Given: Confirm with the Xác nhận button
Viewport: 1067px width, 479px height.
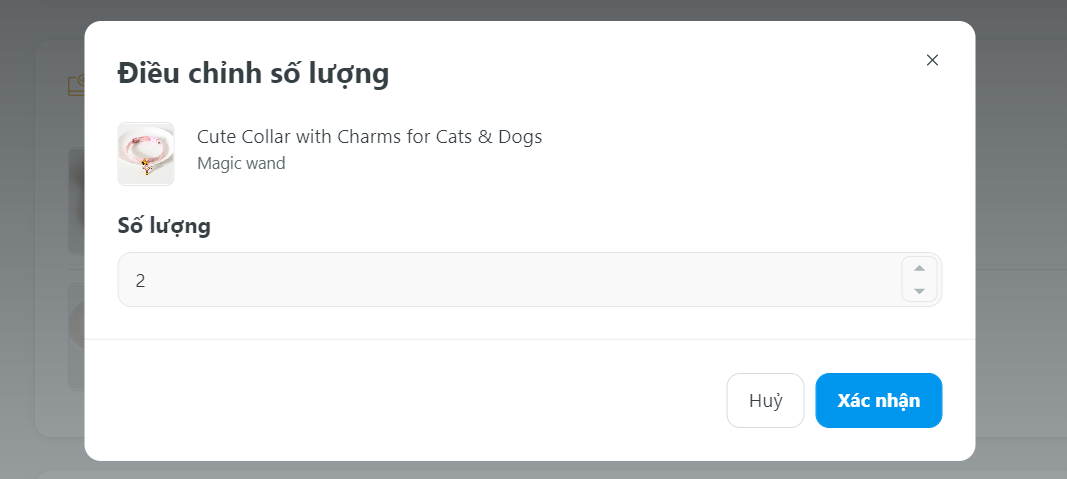Looking at the screenshot, I should pos(878,400).
